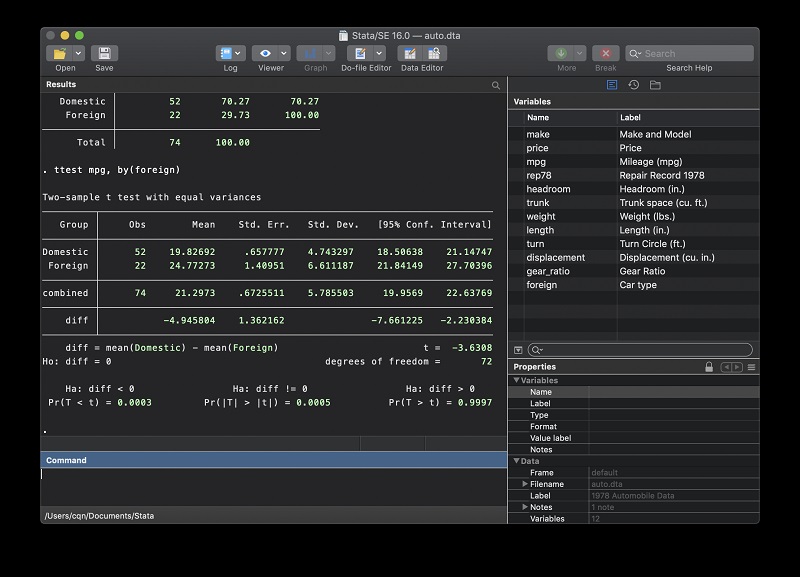Click the Break button icon

605,53
